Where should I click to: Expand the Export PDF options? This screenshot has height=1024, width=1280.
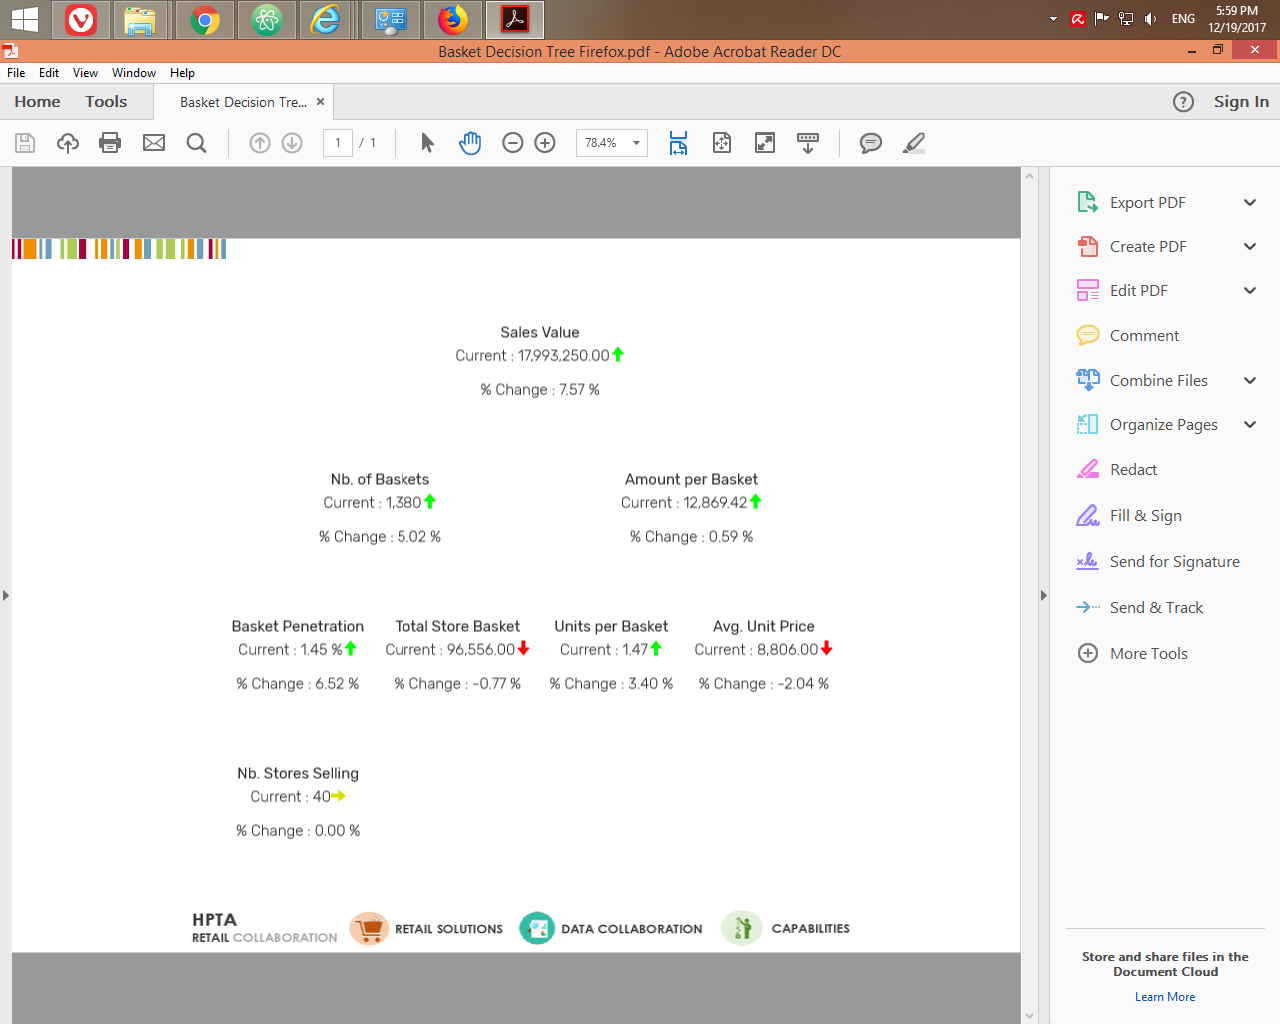[x=1249, y=202]
